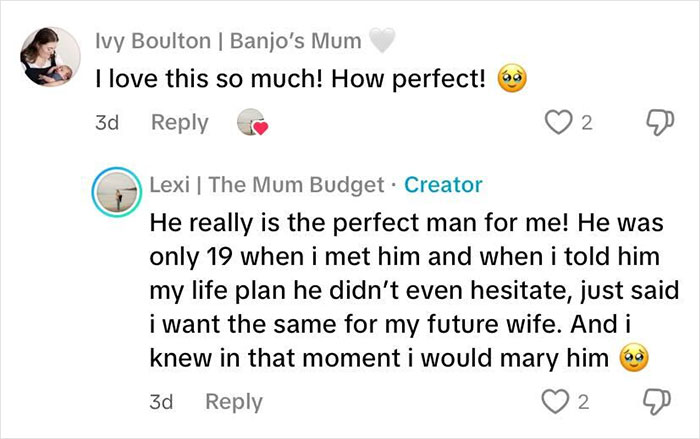Click the pleading emoji after "How perfect!"
The image size is (700, 439).
pos(513,78)
